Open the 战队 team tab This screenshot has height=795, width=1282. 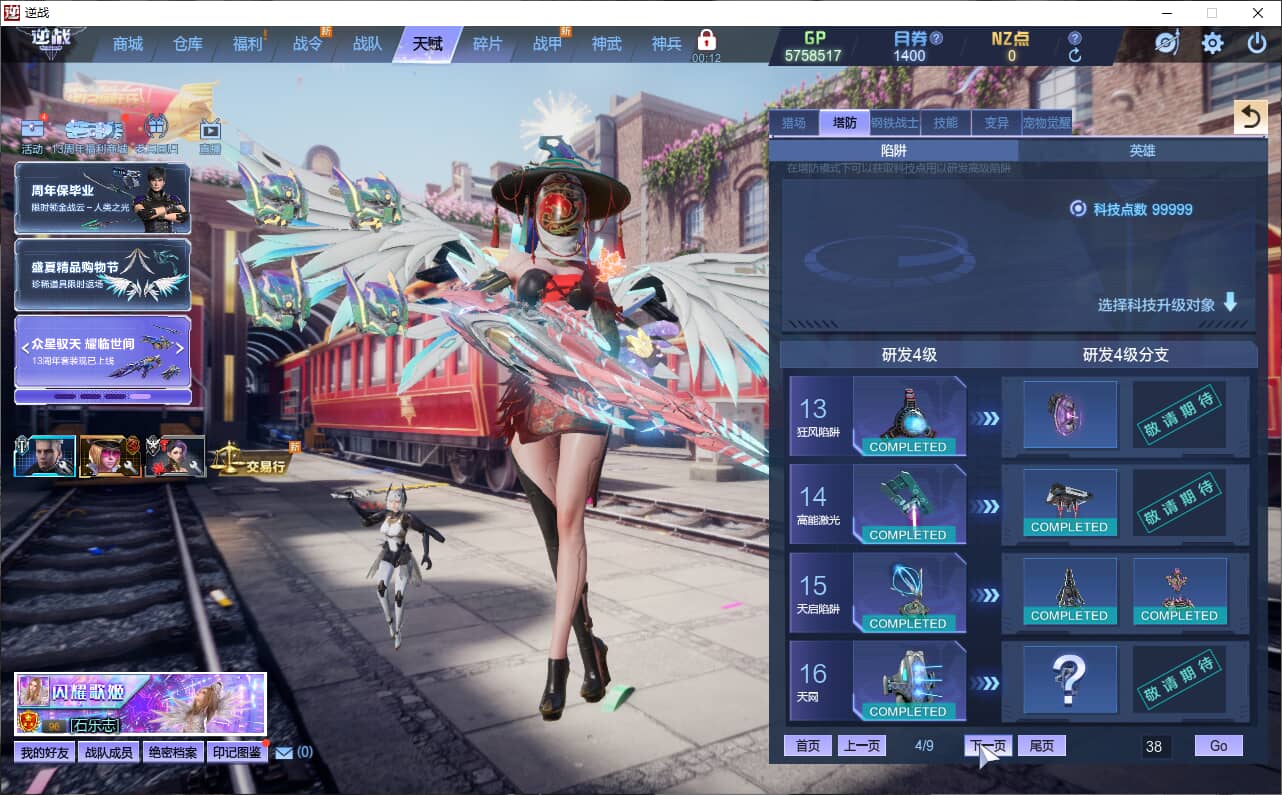[368, 44]
